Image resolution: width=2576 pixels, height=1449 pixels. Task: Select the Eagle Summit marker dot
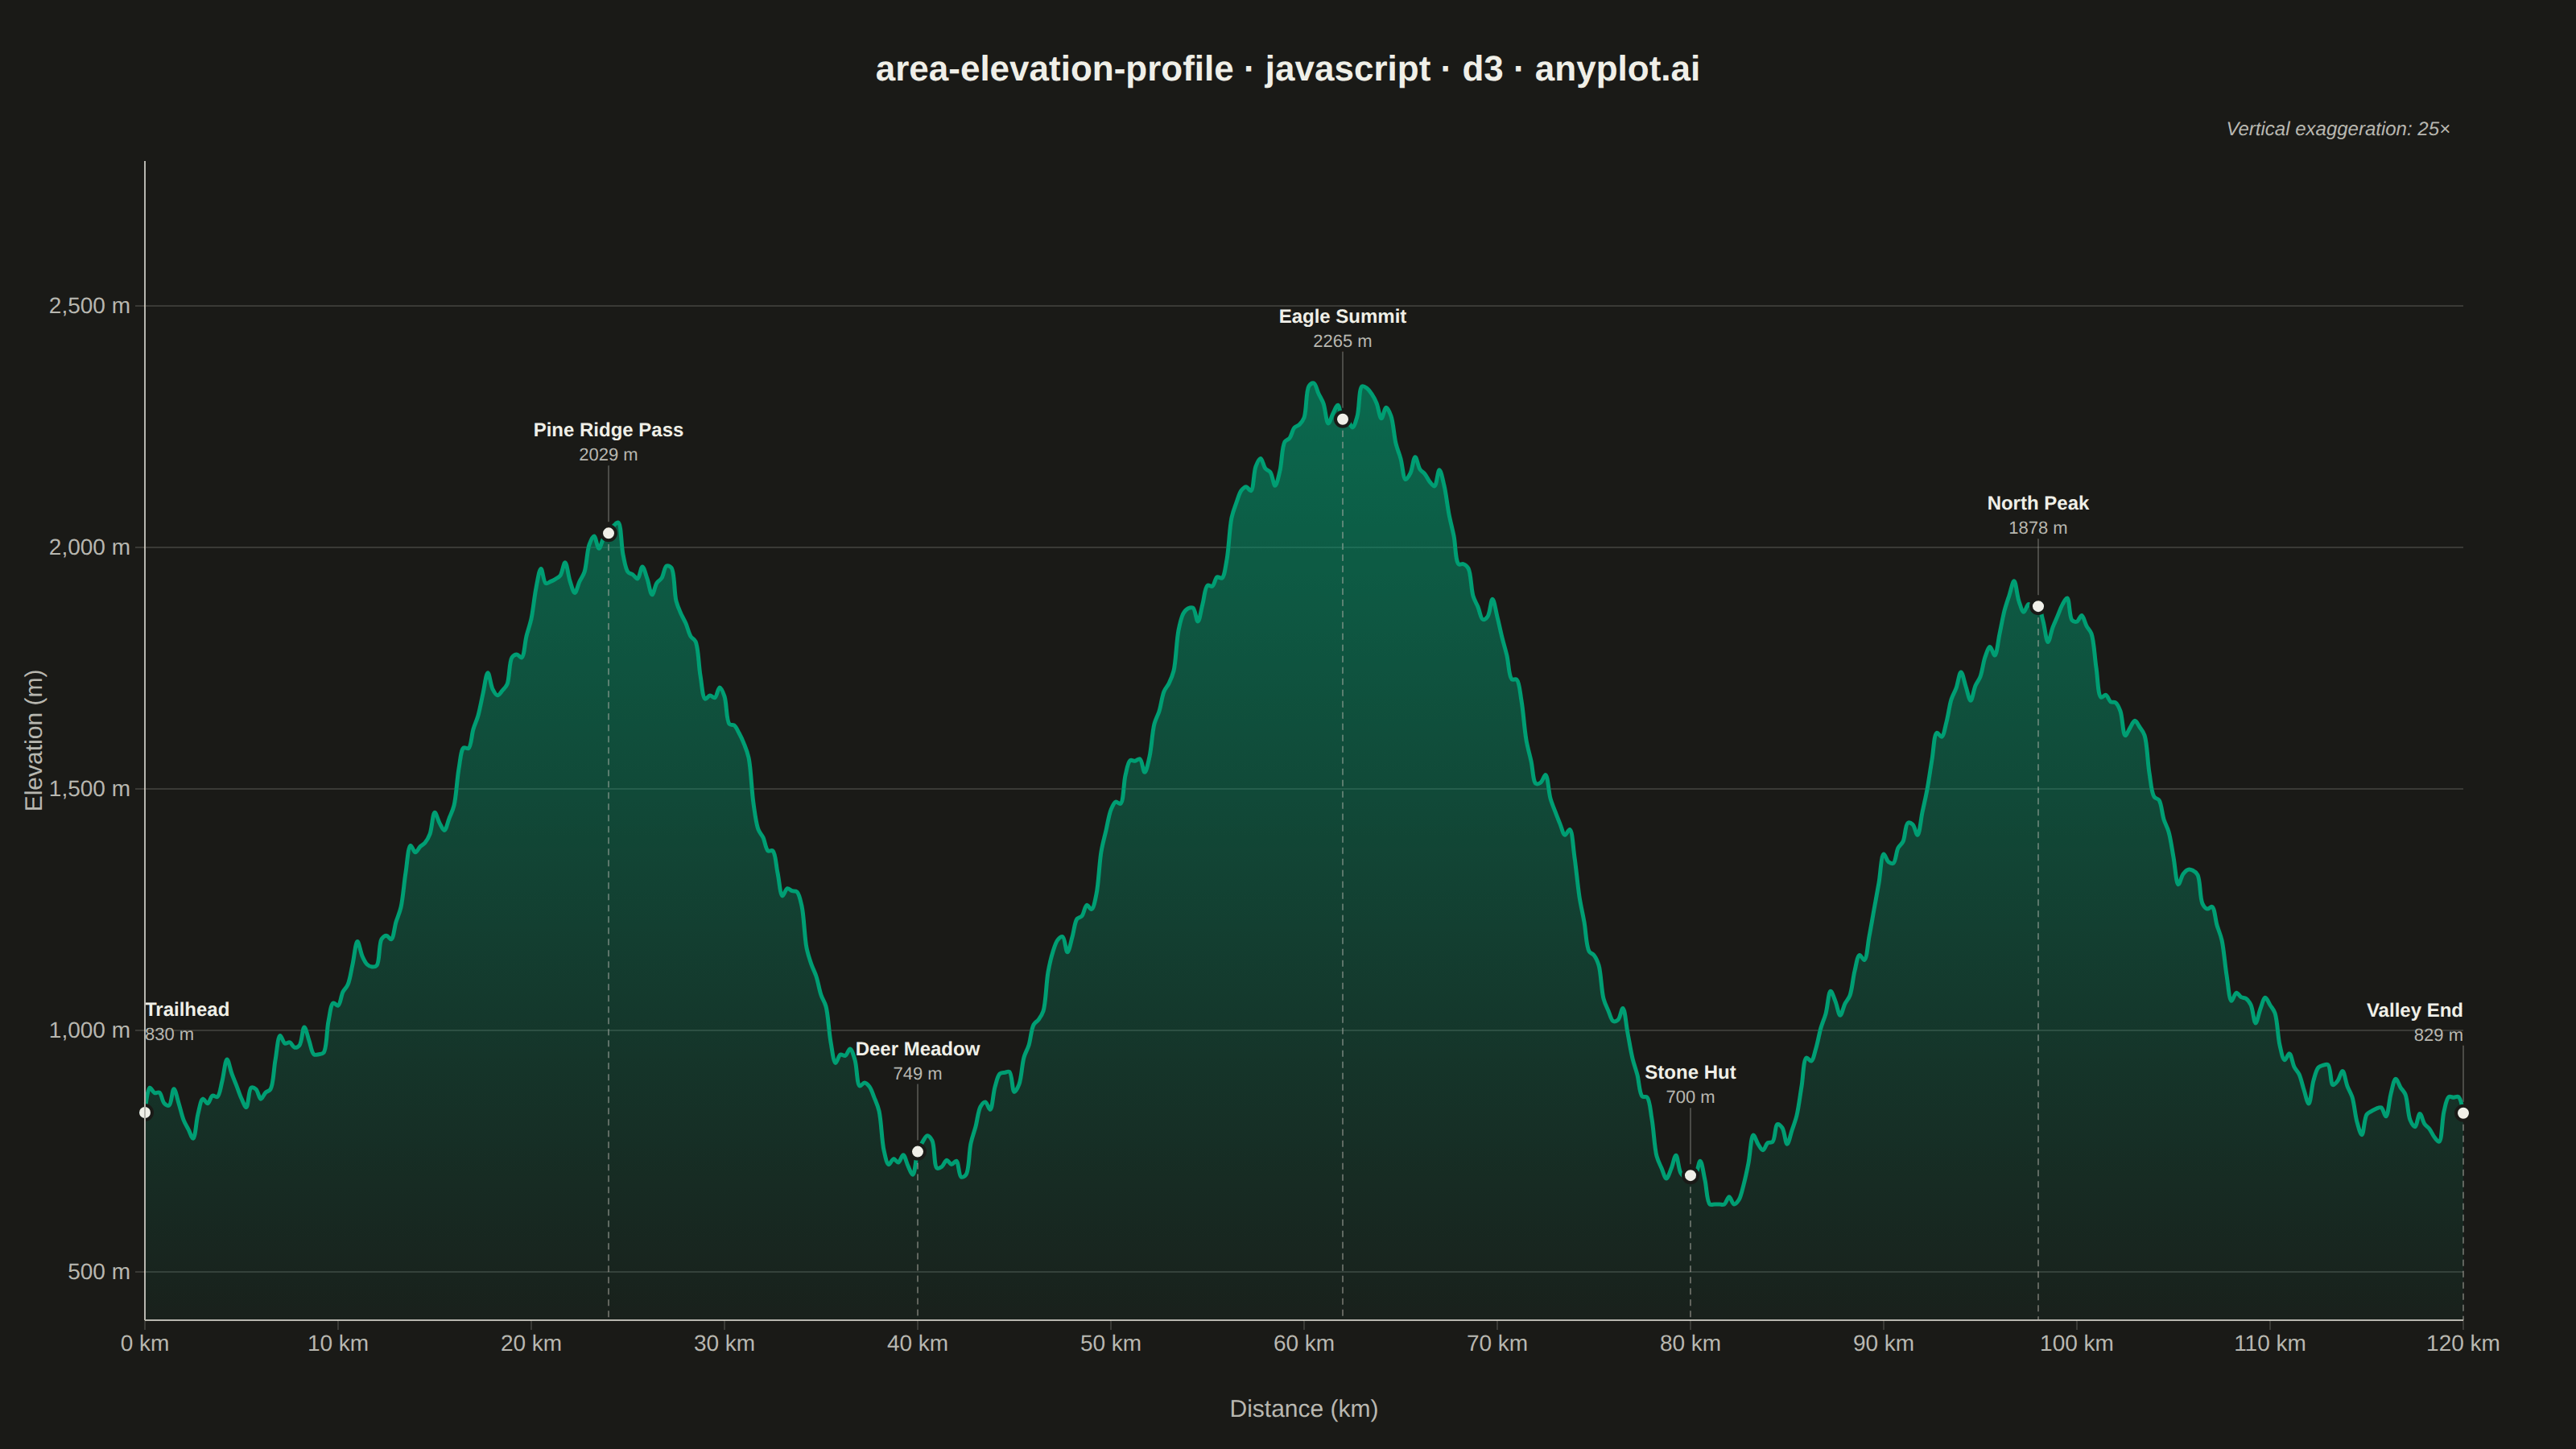click(1342, 419)
